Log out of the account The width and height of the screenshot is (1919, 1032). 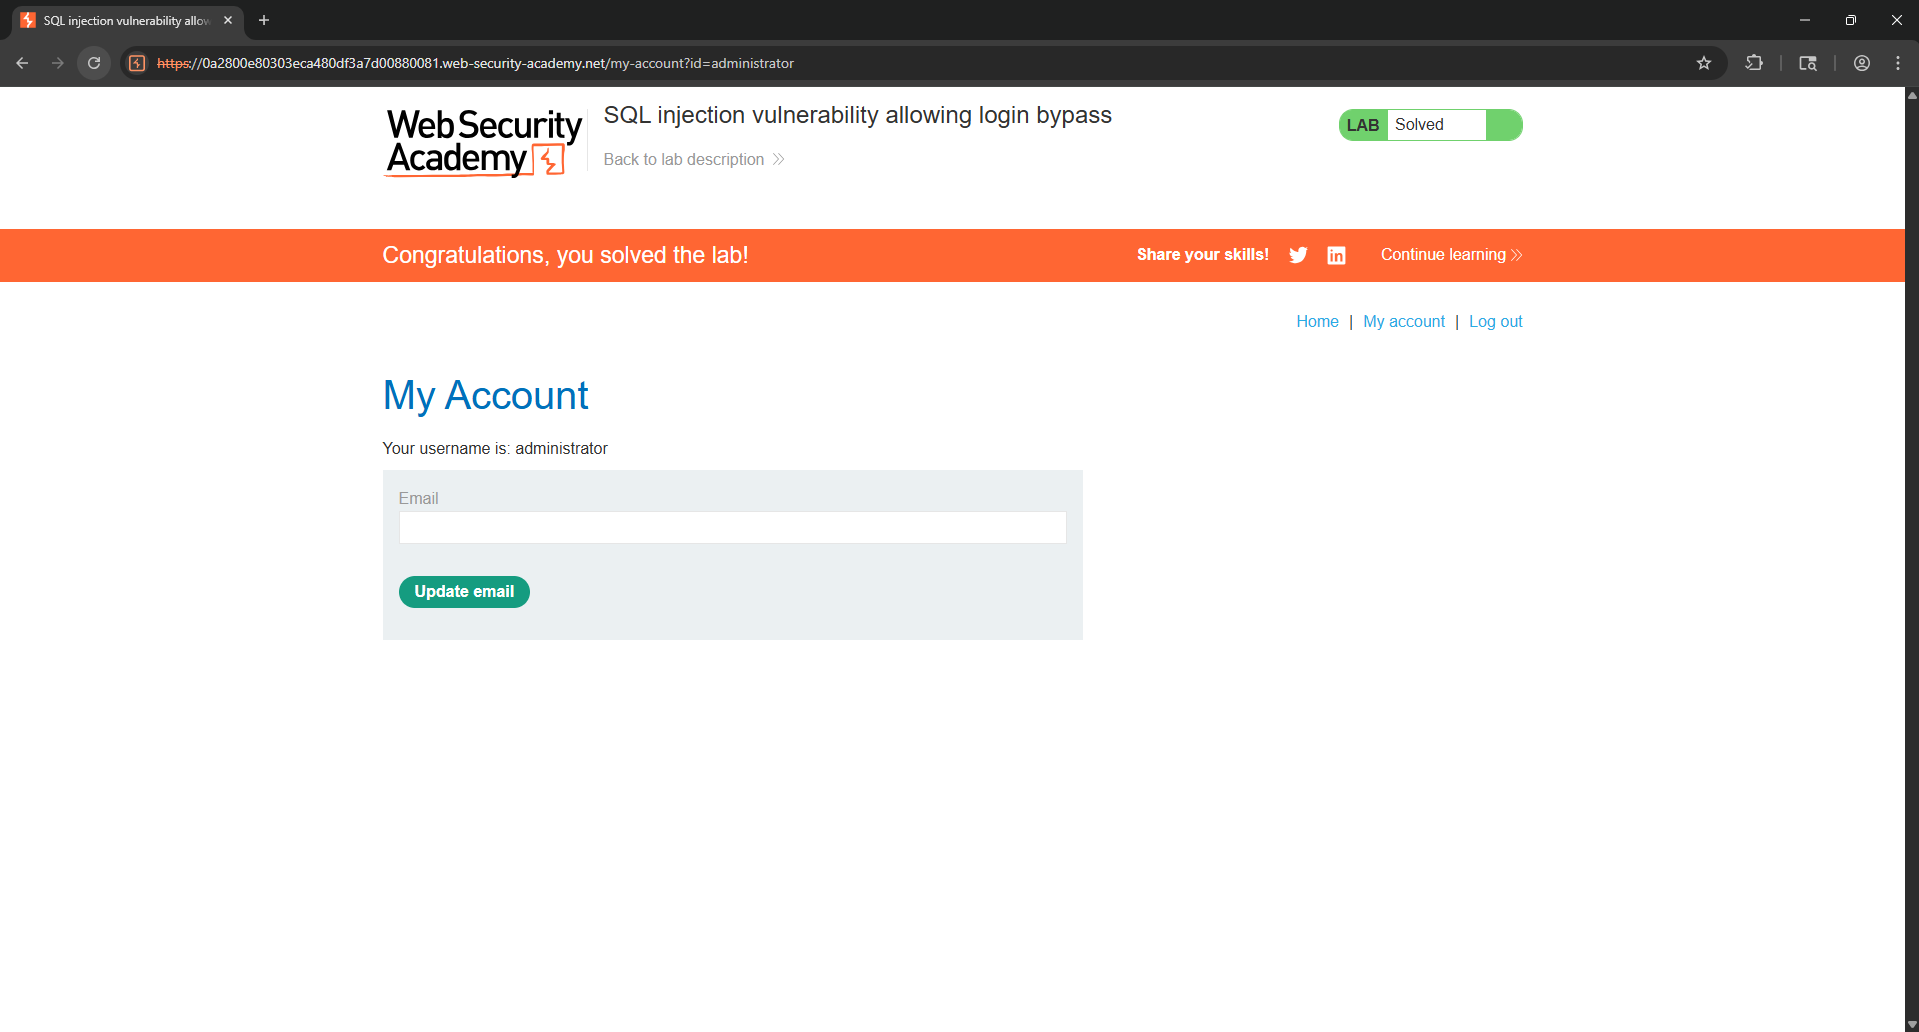pos(1495,321)
